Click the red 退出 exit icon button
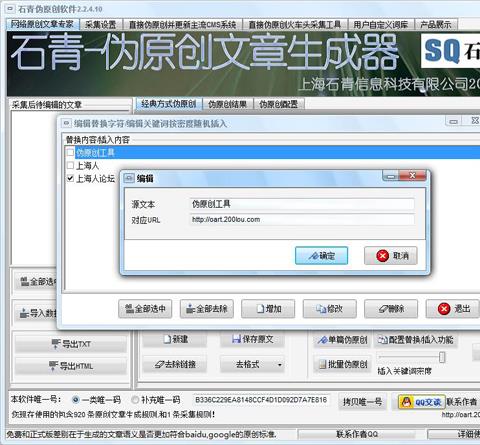 [x=452, y=309]
